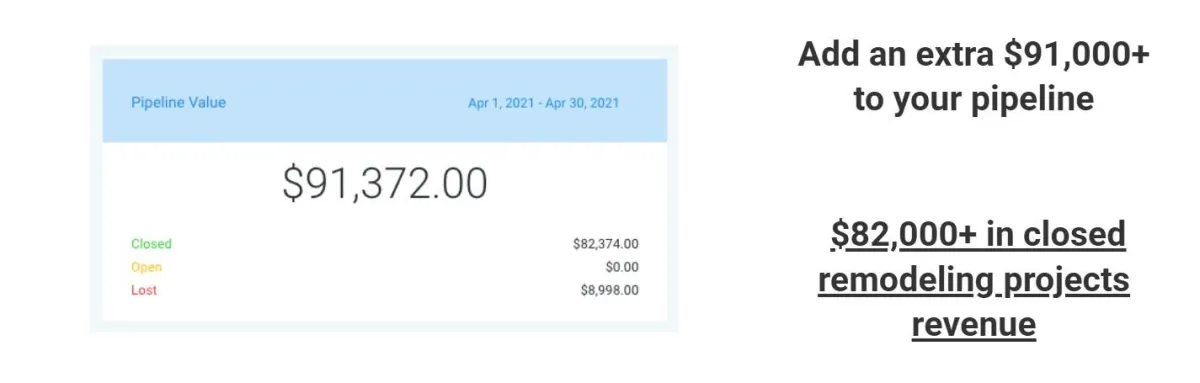Screen dimensions: 1200x383
Task: Select the $91,372.00 total amount
Action: [385, 184]
